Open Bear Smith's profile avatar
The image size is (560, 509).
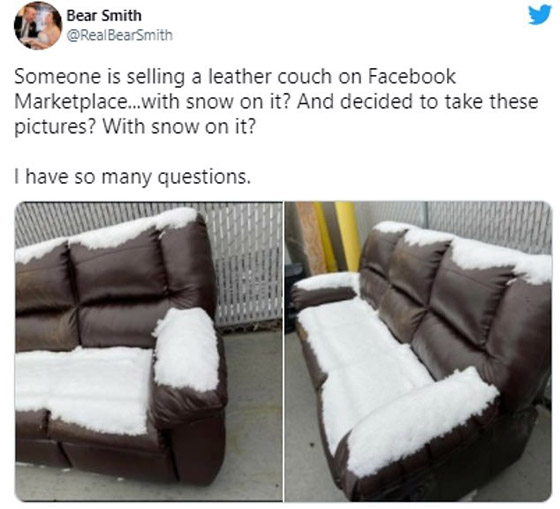click(38, 26)
